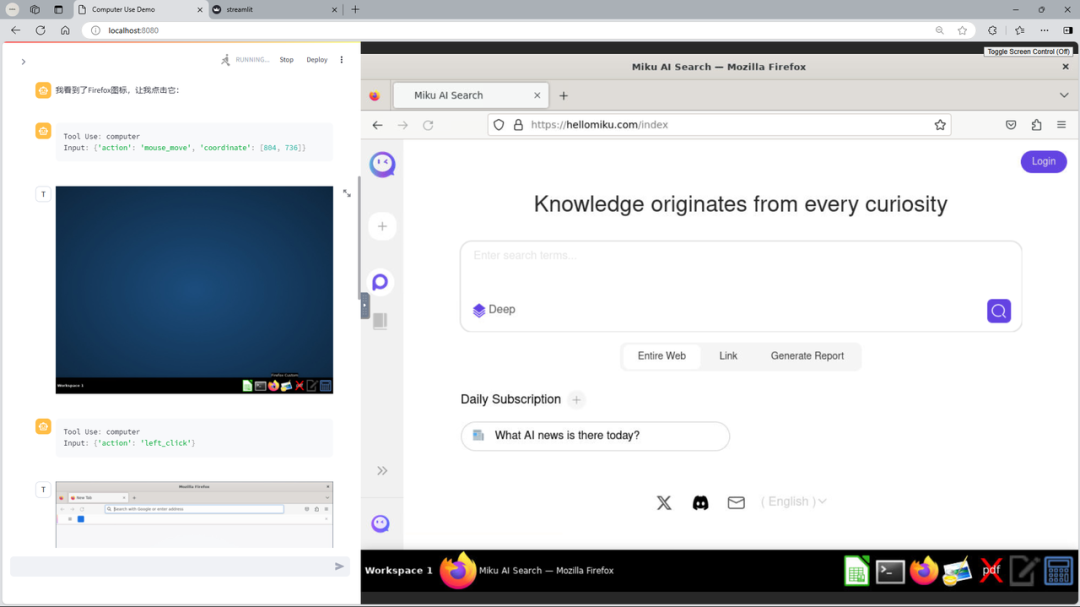Toggle Screen Control (Off) button

click(x=1027, y=51)
